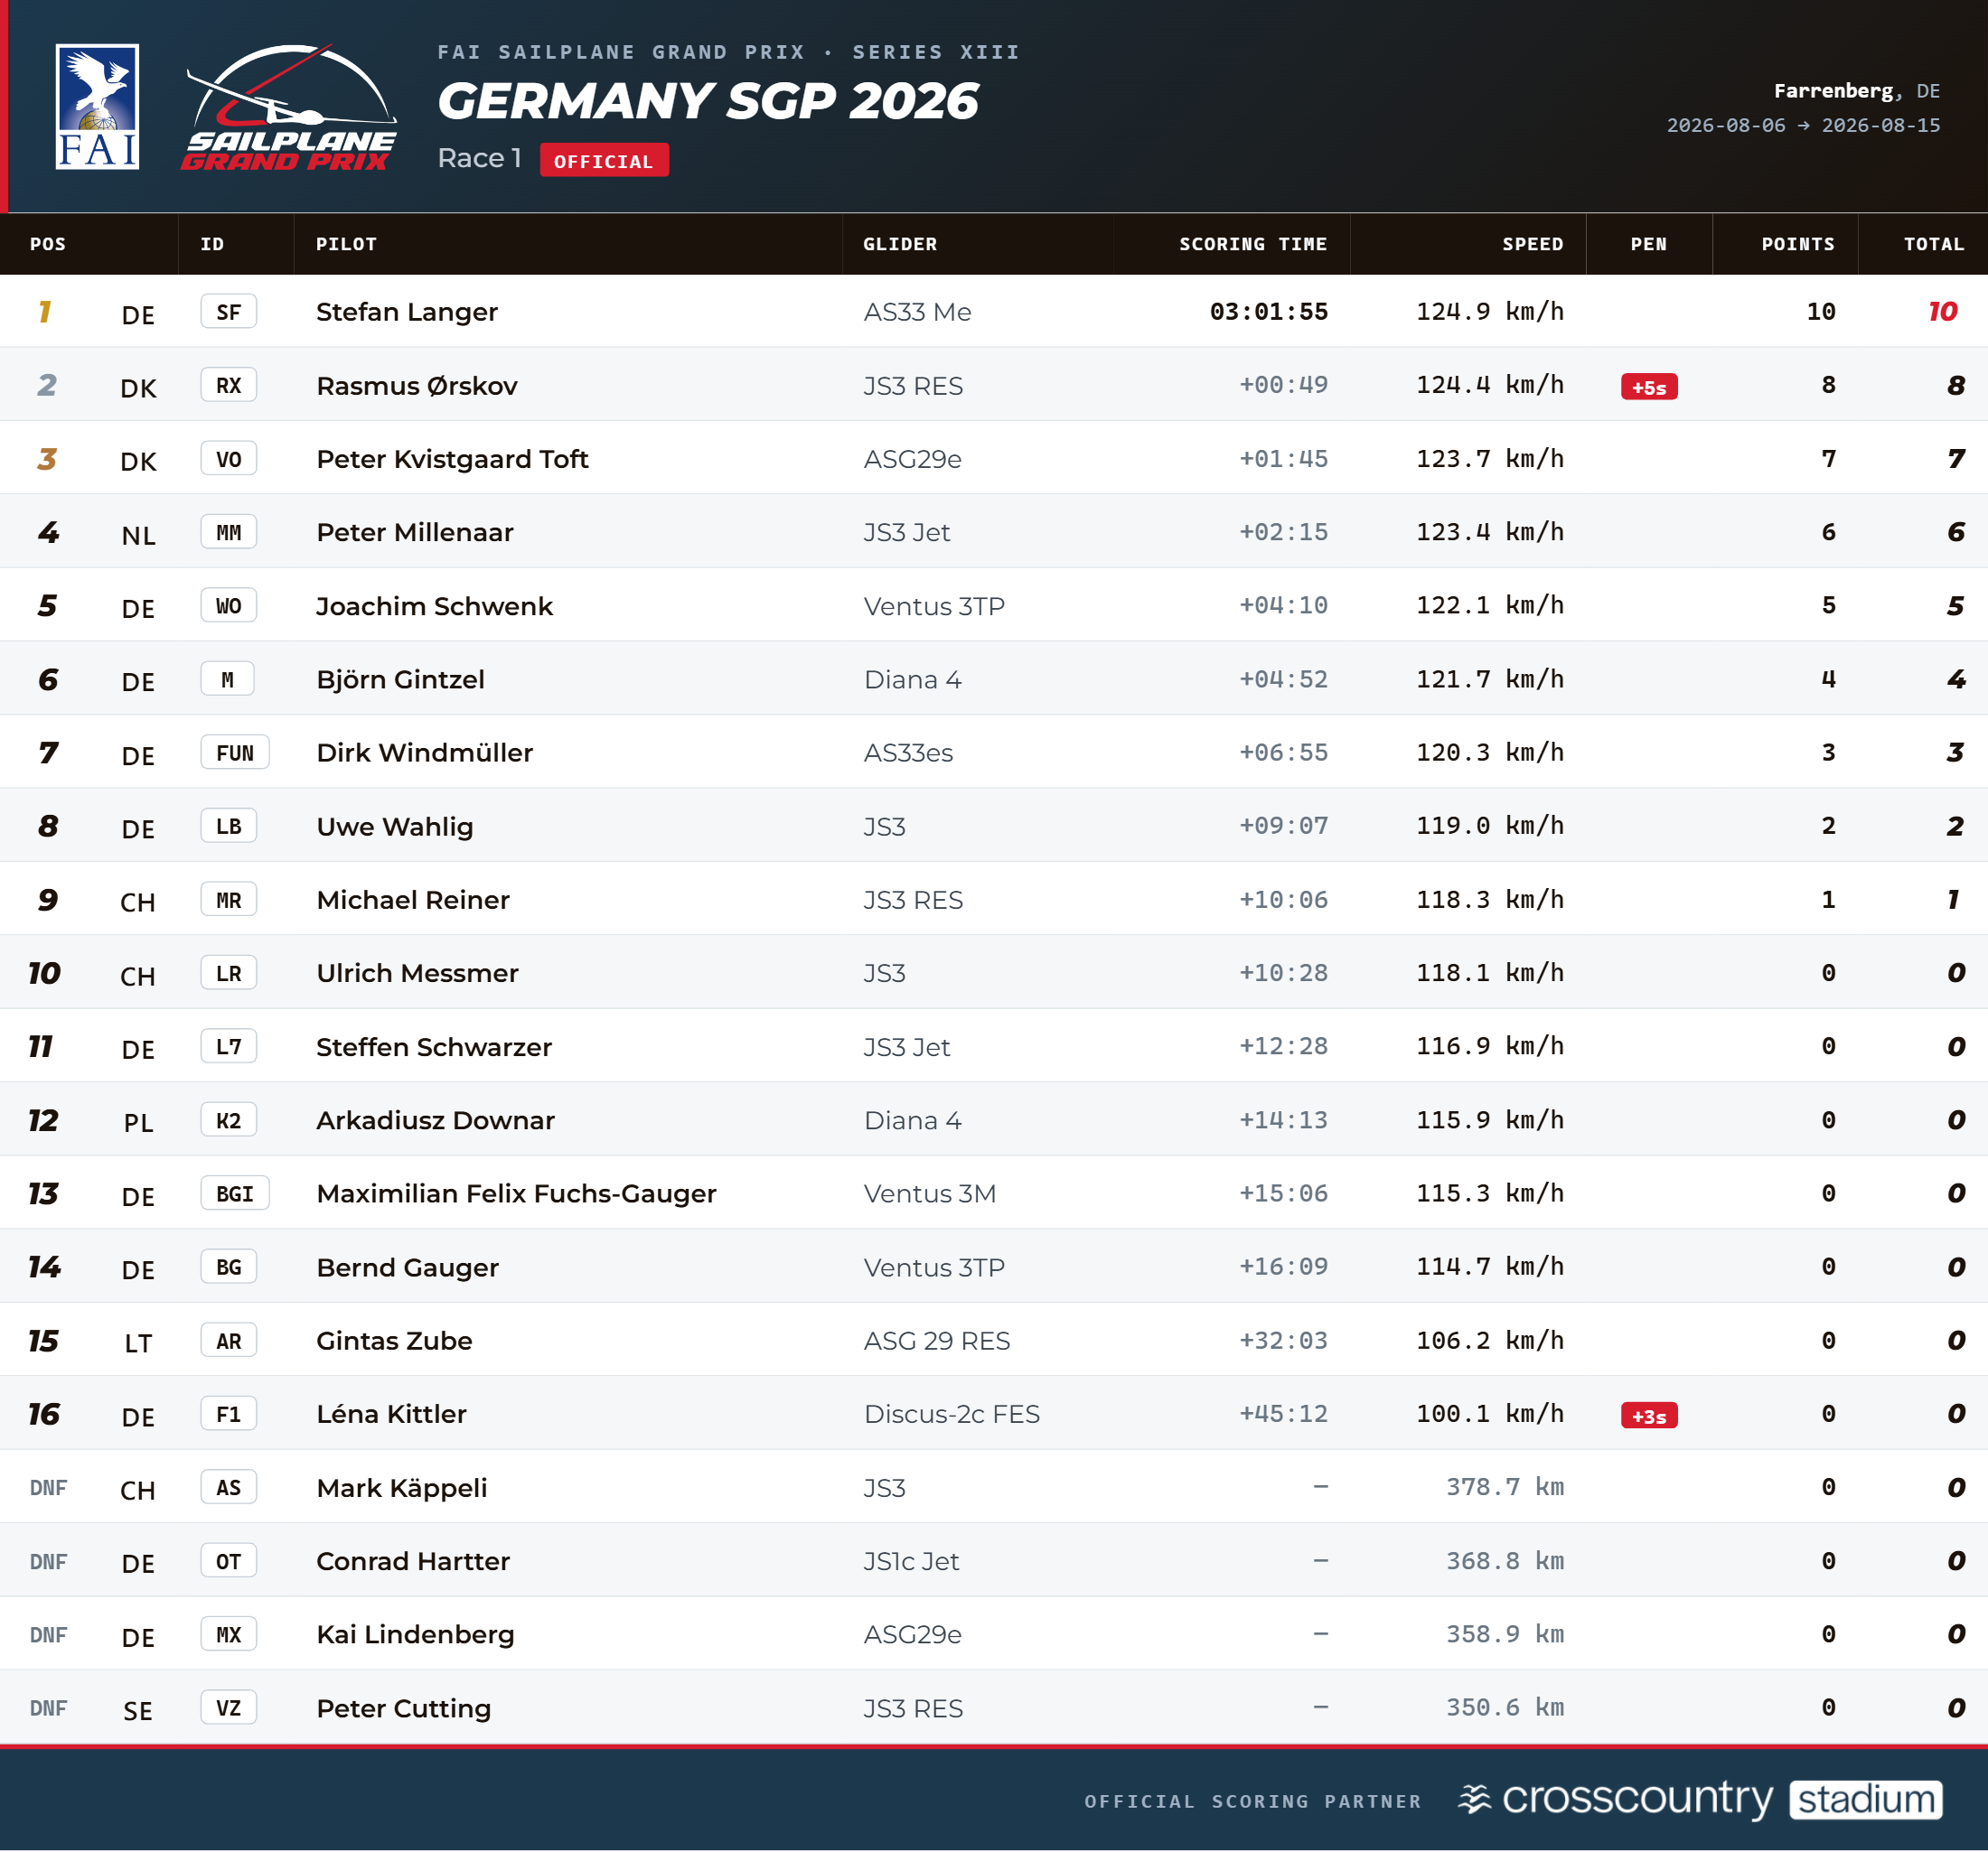Select the FUN glider ID badge
The image size is (1988, 1852).
(235, 753)
